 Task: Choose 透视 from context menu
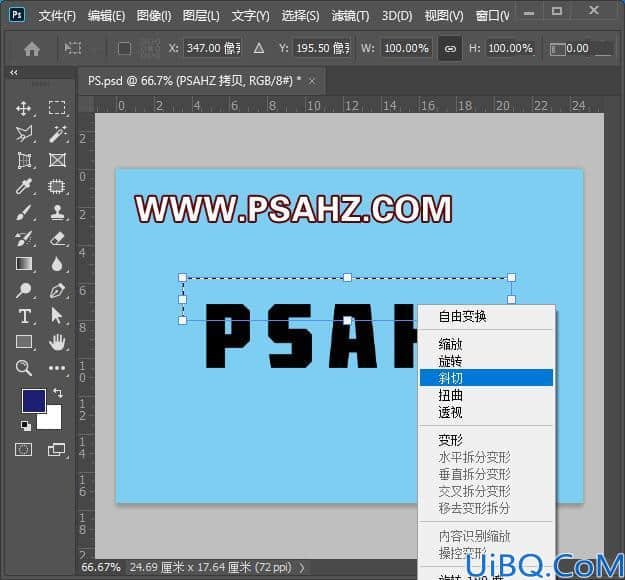click(486, 412)
